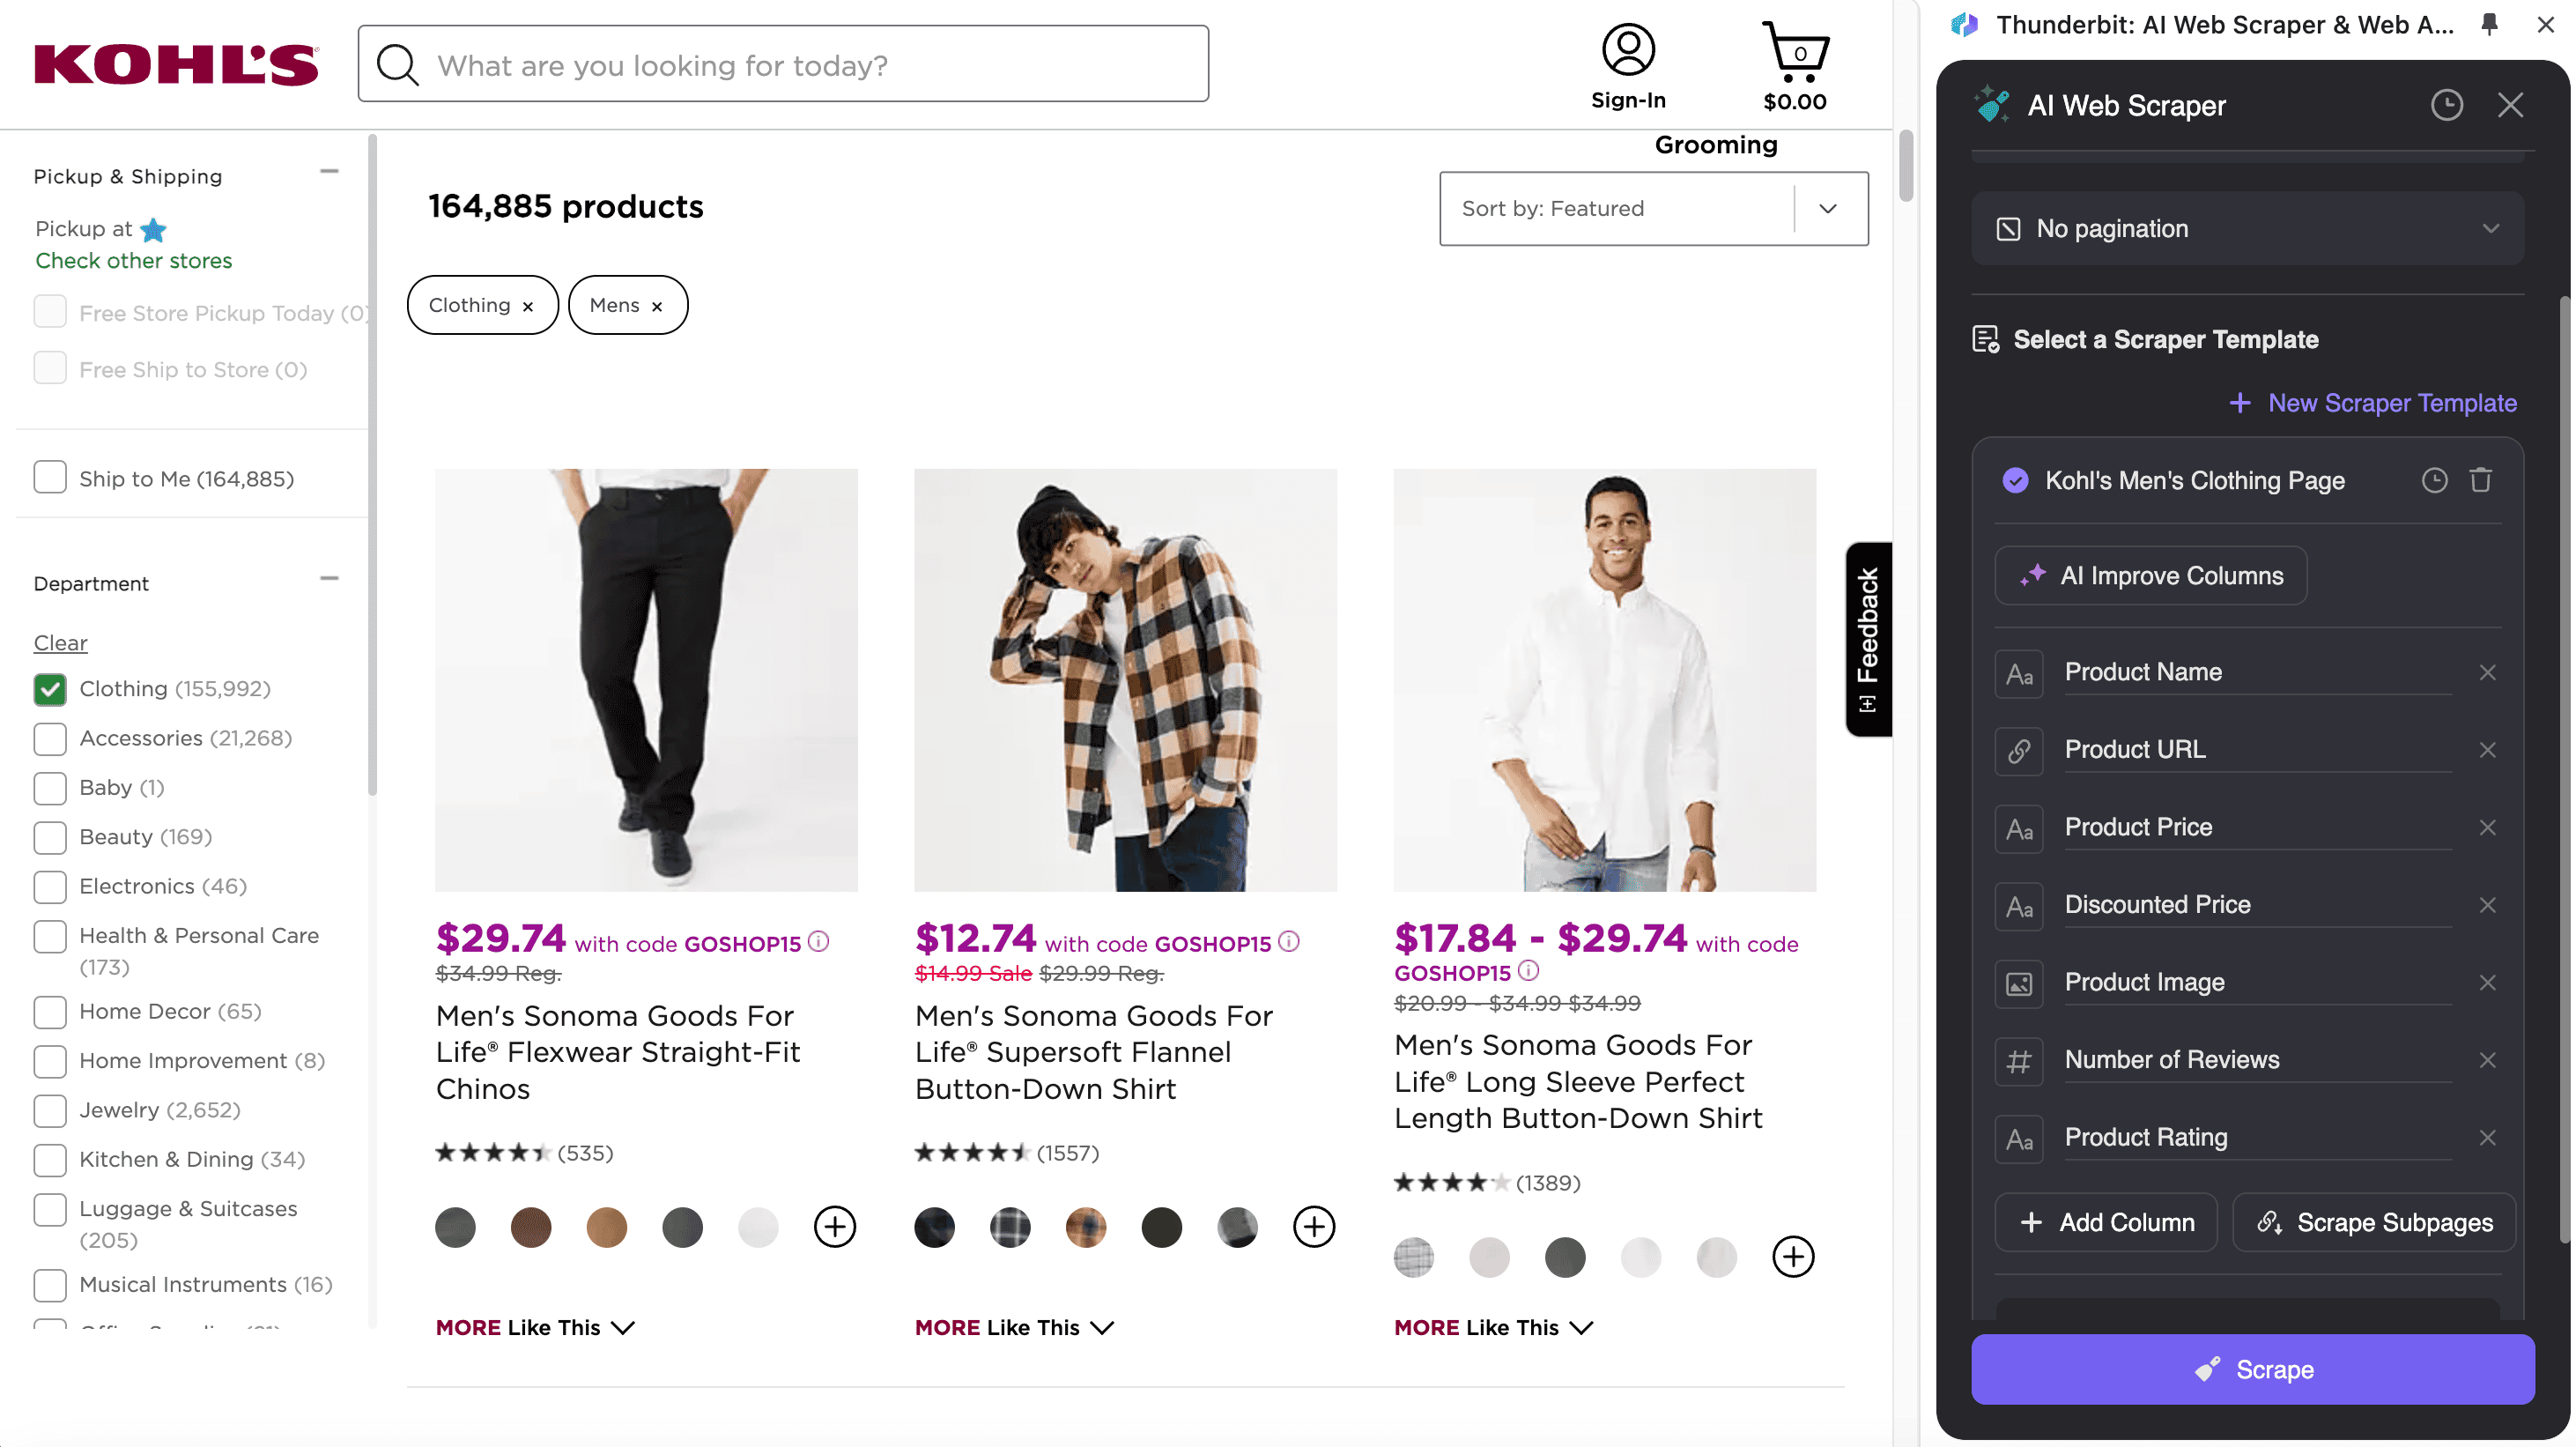Viewport: 2576px width, 1447px height.
Task: Collapse the Department filter section
Action: pyautogui.click(x=329, y=579)
